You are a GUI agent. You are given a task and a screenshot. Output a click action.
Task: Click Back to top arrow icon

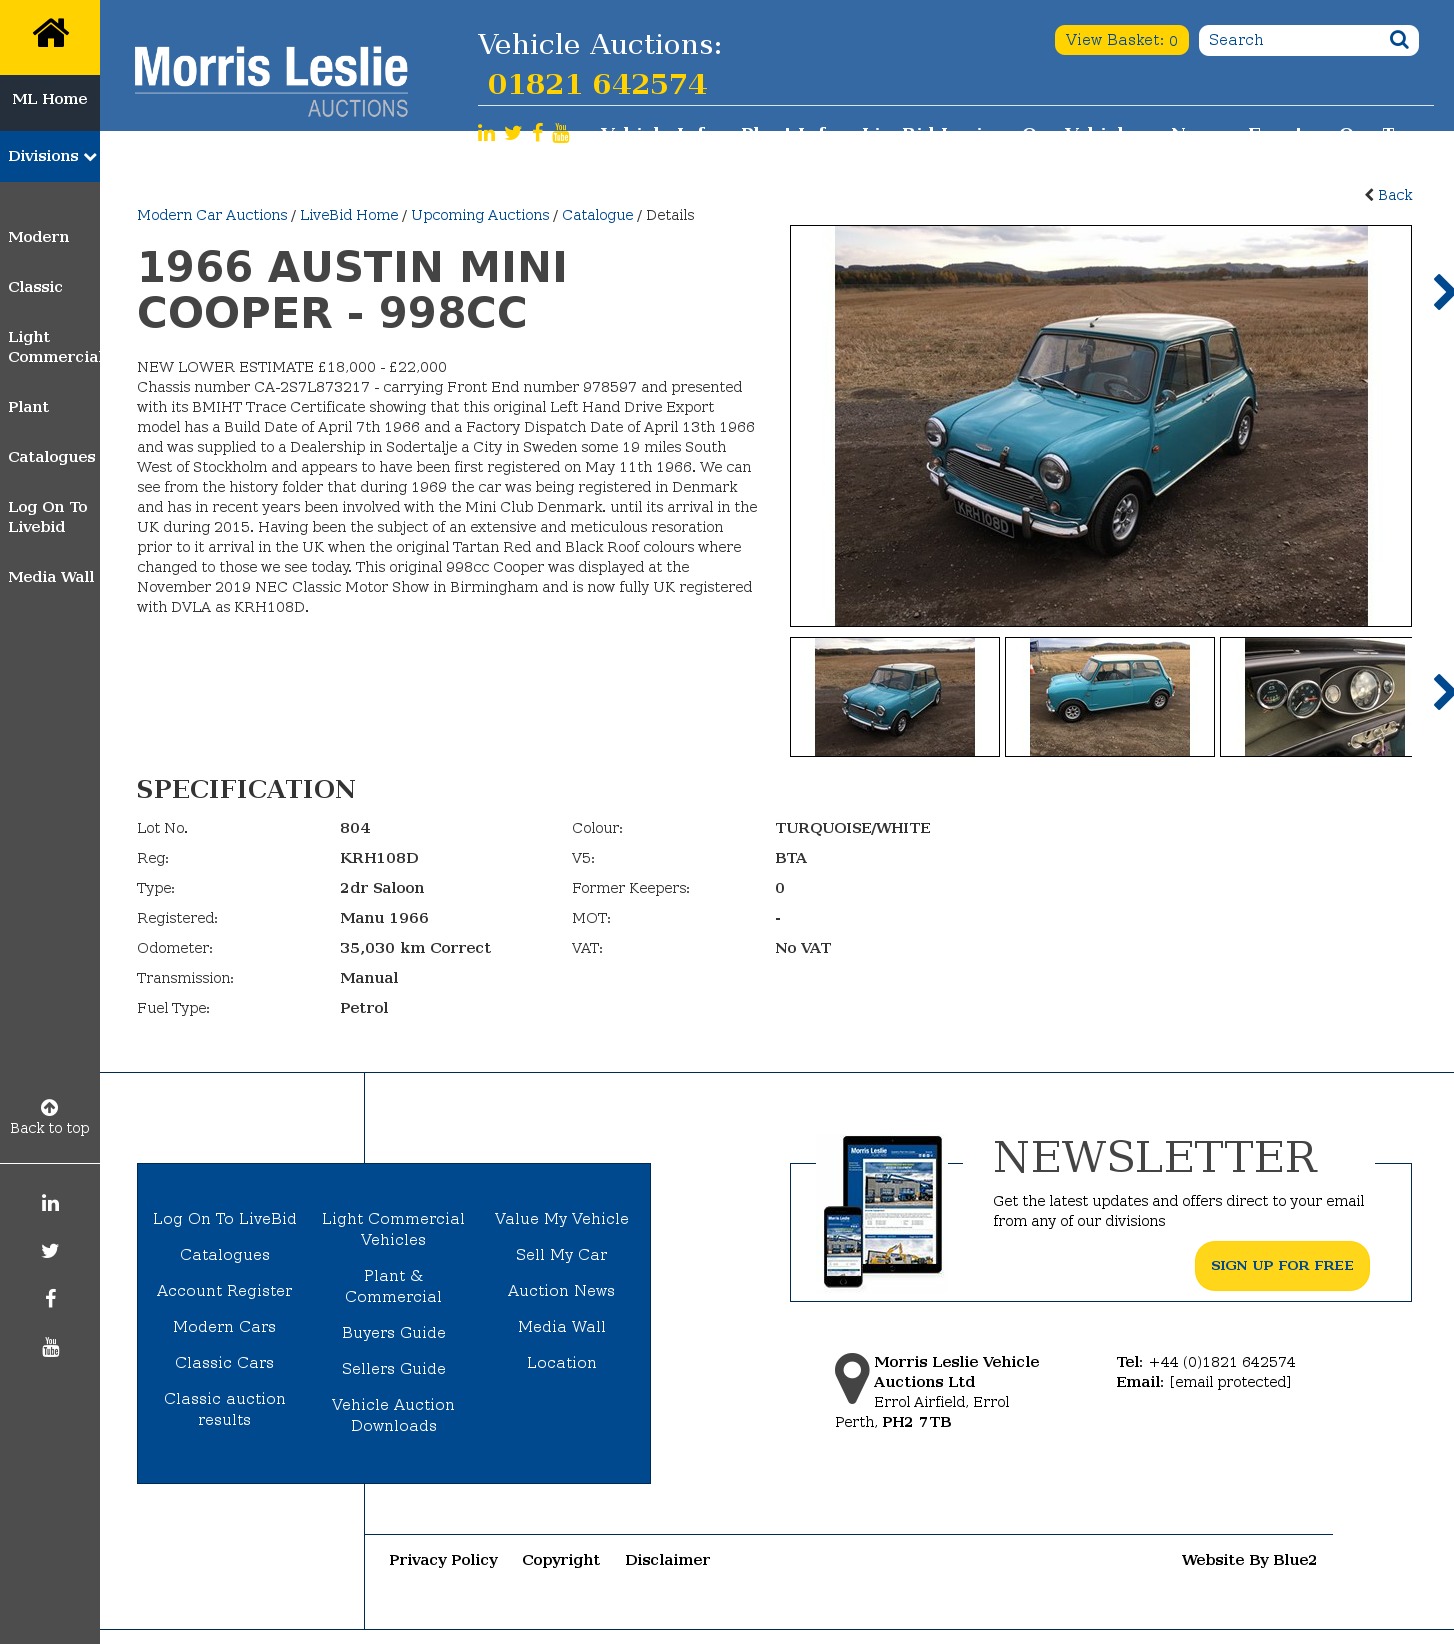[x=49, y=1107]
